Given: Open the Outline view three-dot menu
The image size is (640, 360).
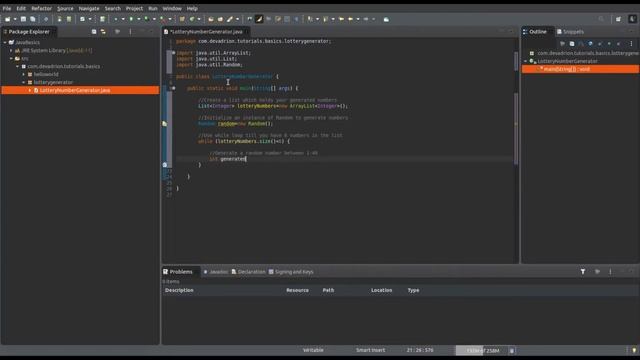Looking at the screenshot, I should [631, 44].
